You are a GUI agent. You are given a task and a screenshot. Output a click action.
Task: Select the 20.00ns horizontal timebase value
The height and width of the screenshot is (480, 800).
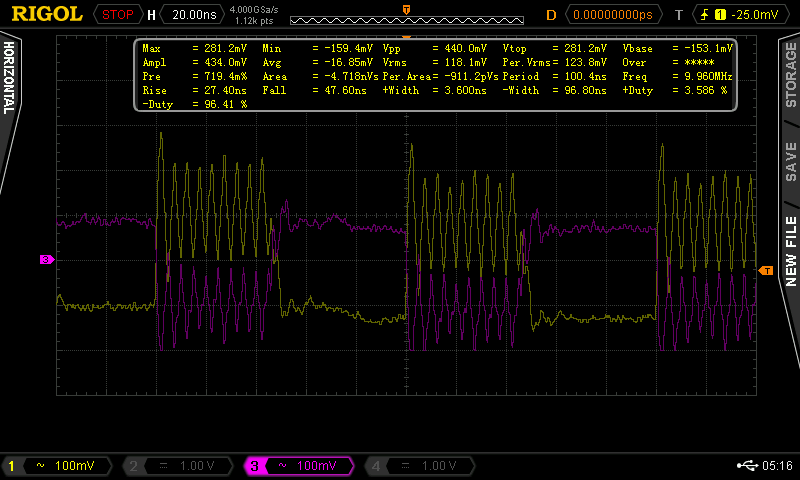coord(194,15)
